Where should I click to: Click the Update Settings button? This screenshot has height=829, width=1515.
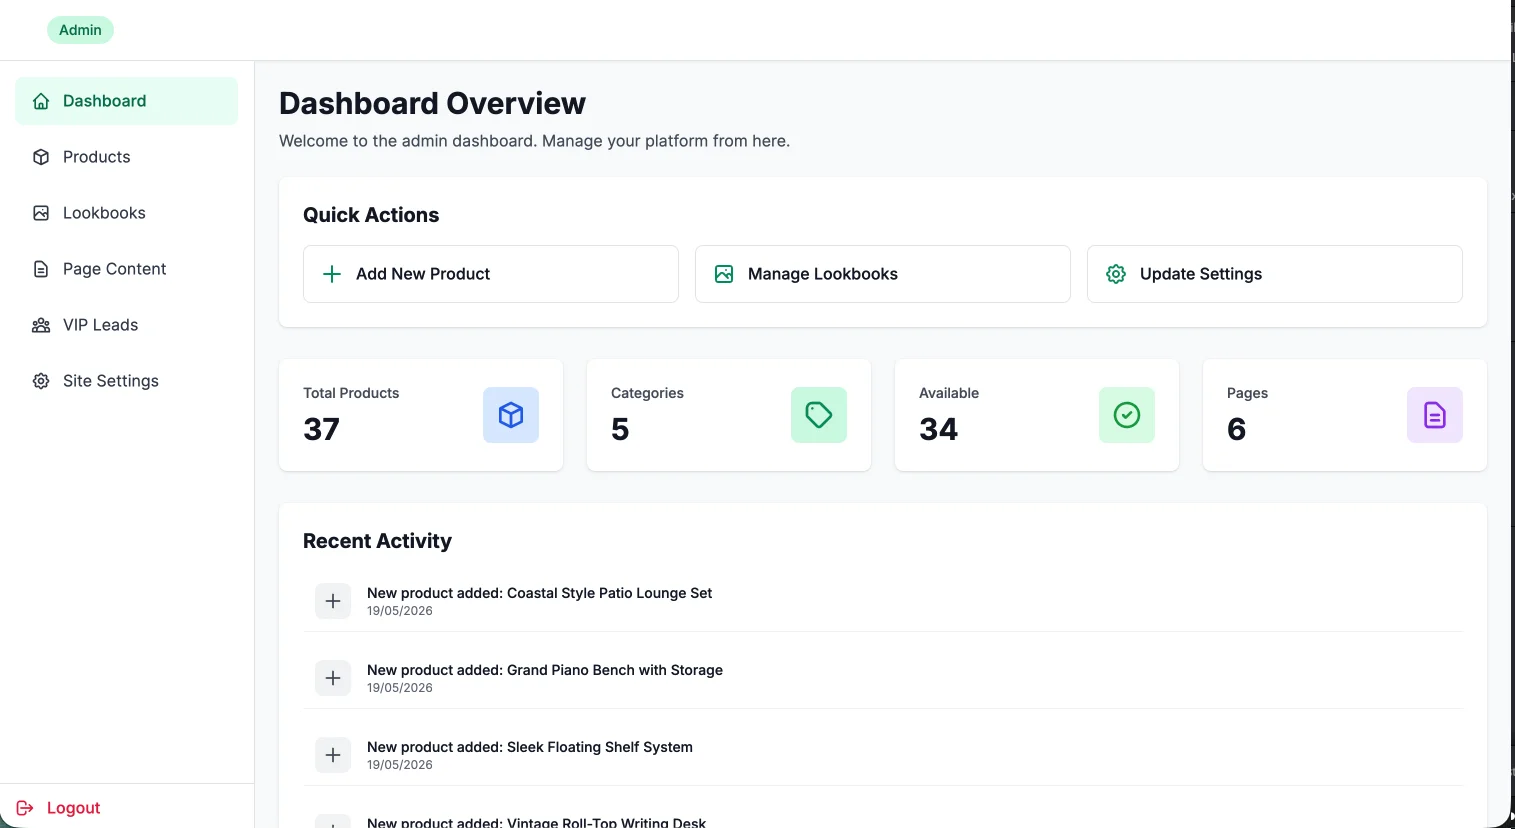1275,274
